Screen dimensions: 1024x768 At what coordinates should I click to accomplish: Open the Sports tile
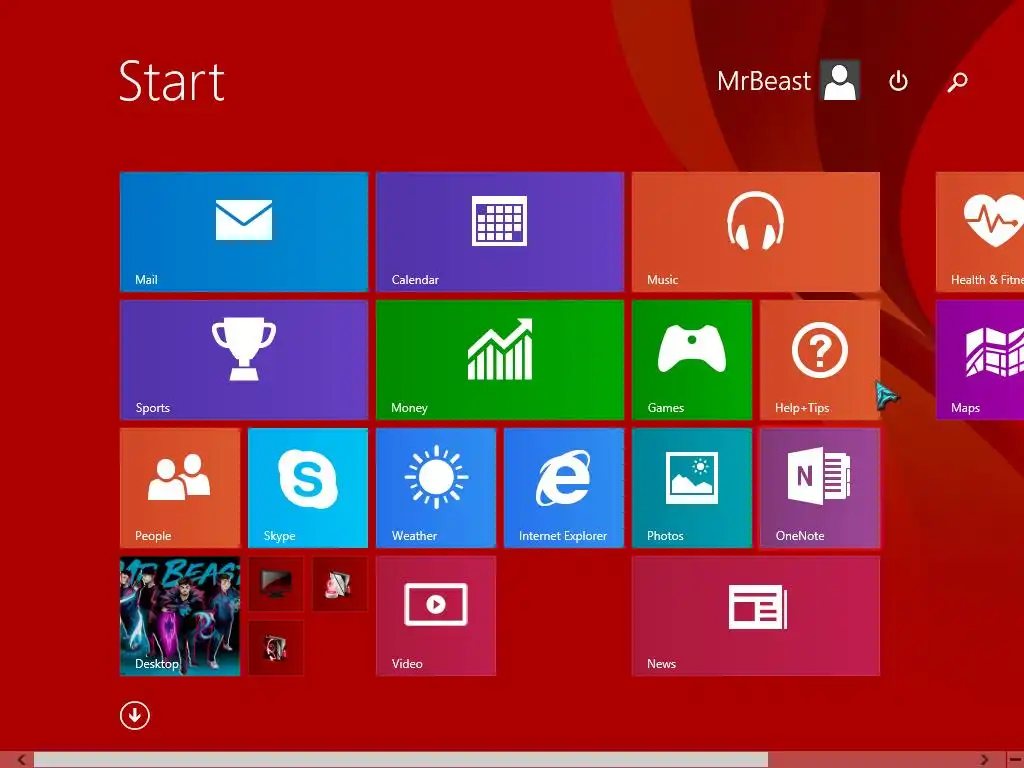click(244, 360)
